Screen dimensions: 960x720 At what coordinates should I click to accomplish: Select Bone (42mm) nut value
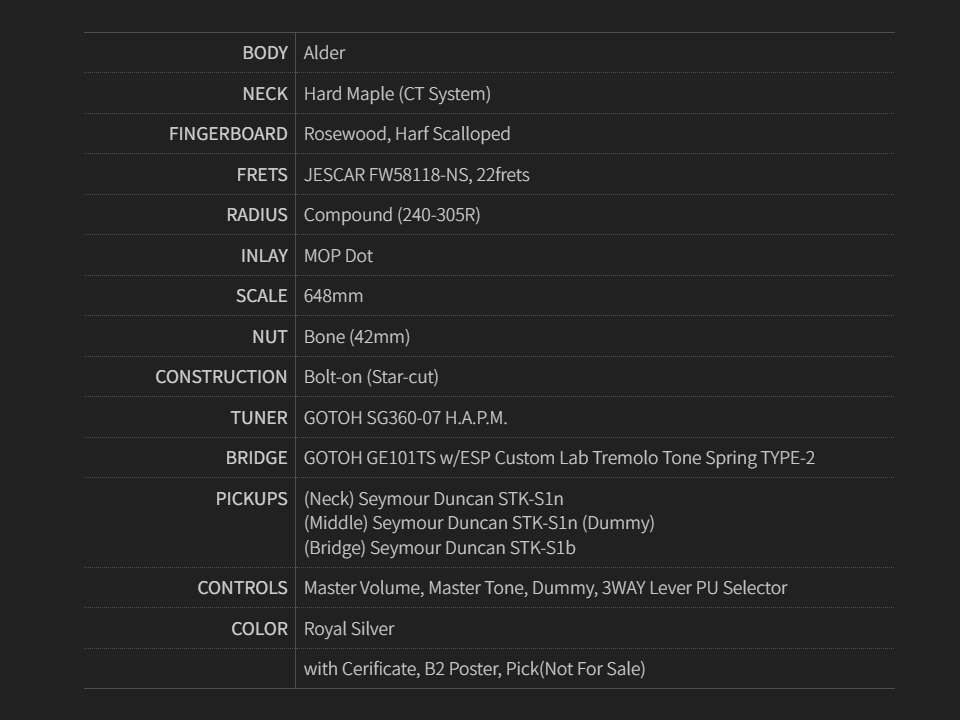(357, 337)
